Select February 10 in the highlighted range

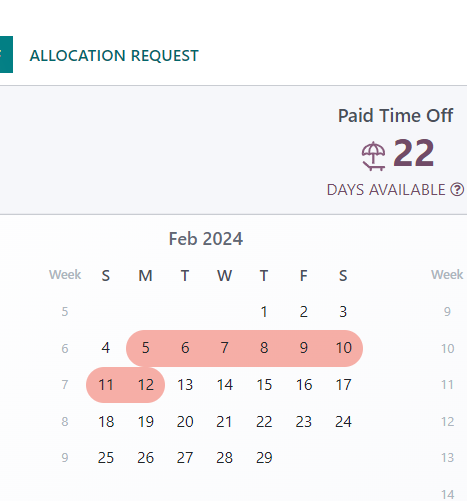344,348
